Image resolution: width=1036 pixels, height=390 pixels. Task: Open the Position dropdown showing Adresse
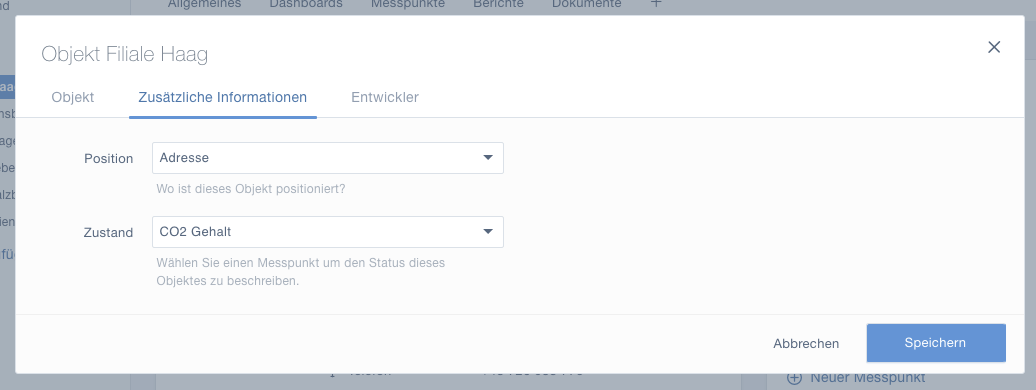pos(328,158)
